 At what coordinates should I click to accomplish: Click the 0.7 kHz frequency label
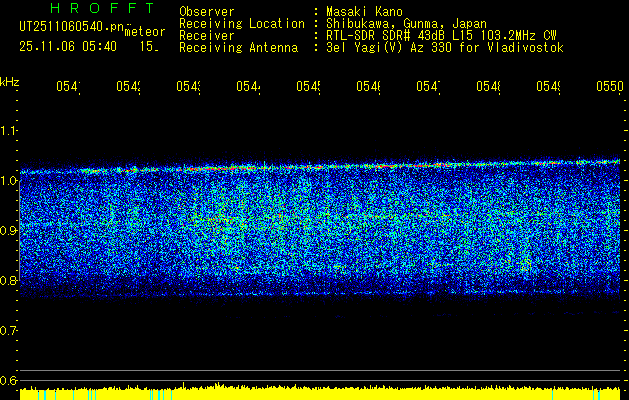[x=9, y=331]
